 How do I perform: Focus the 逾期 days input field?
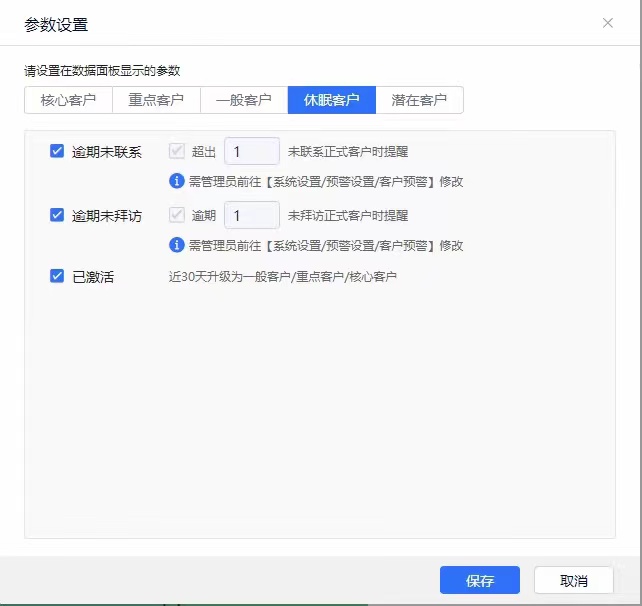(x=251, y=215)
